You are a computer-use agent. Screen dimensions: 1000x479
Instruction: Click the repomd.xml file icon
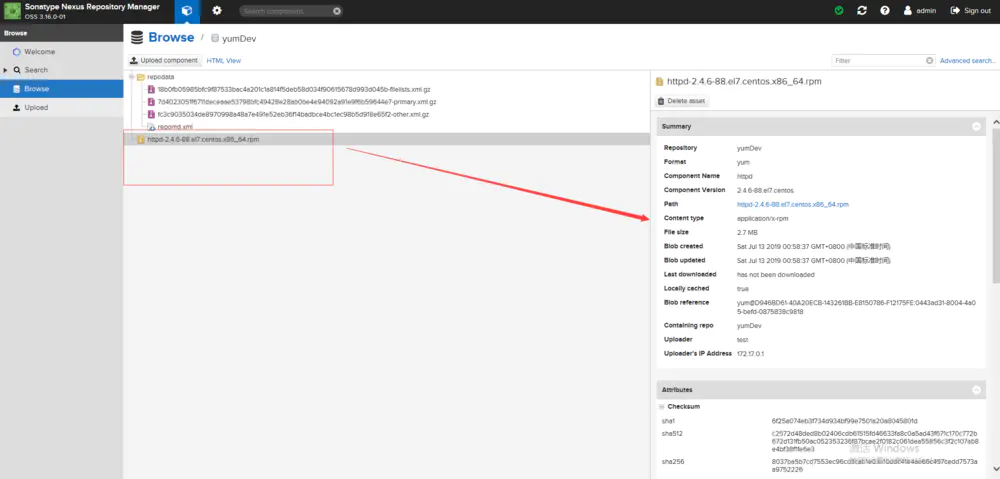151,127
